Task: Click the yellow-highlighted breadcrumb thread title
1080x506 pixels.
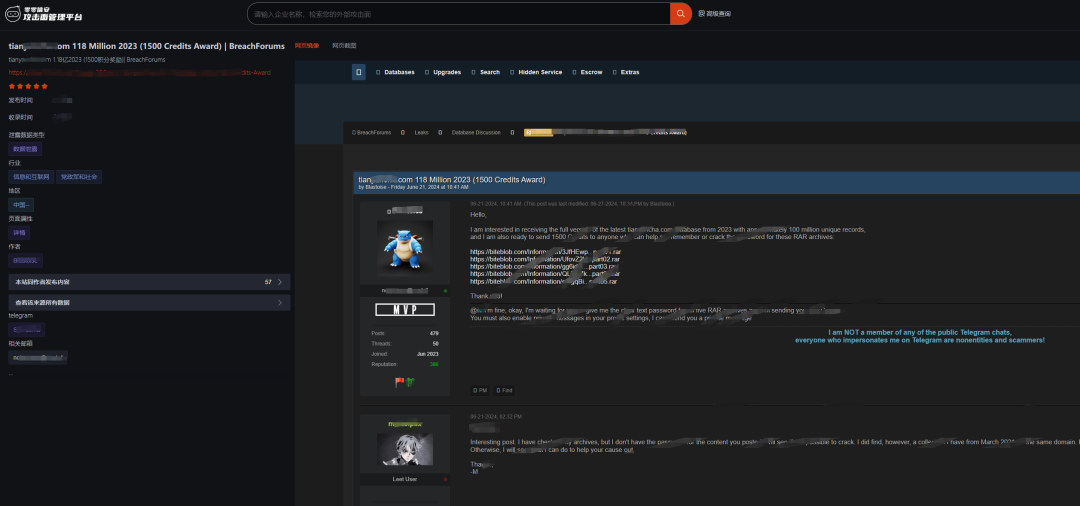Action: 605,132
